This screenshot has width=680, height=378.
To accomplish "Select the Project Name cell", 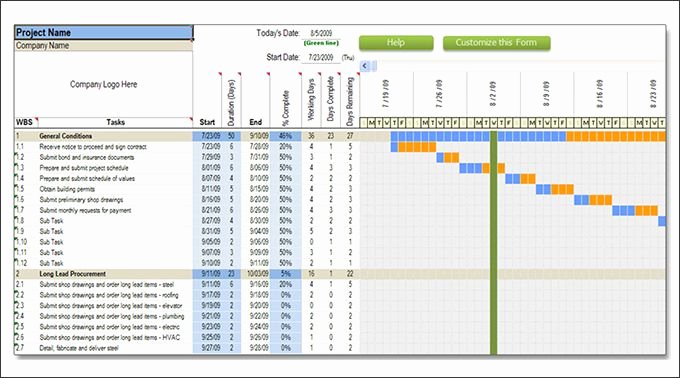I will (x=104, y=33).
